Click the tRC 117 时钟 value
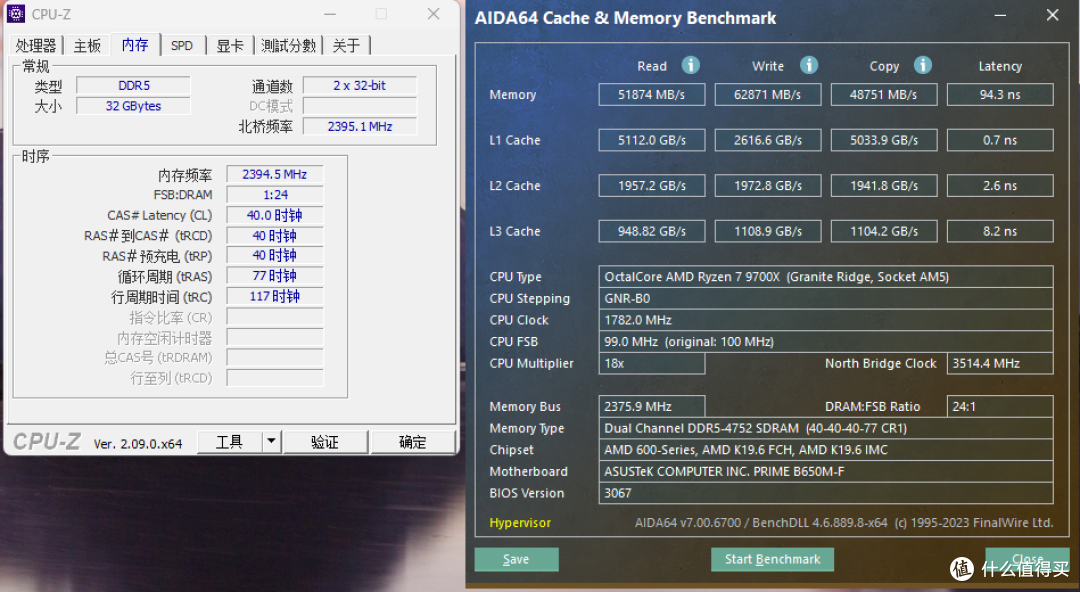This screenshot has width=1080, height=592. coord(275,297)
